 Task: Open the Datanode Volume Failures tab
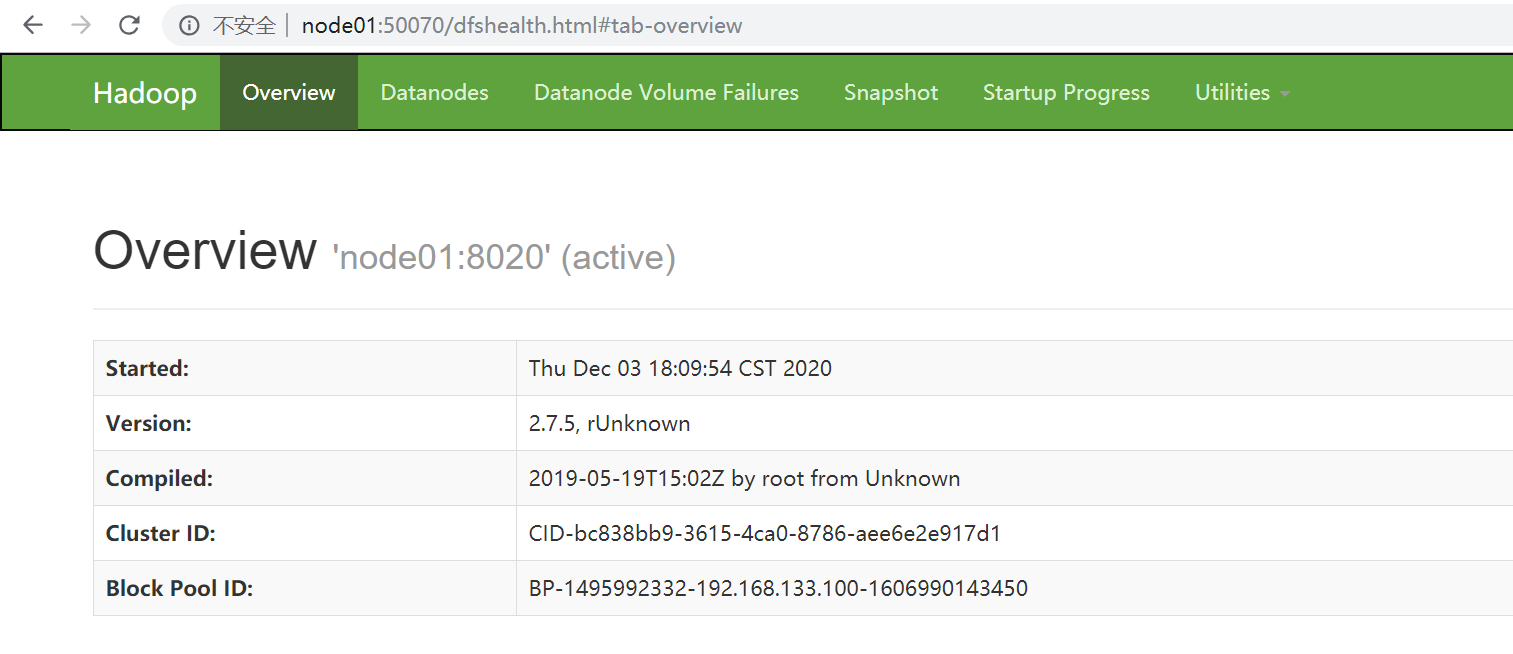666,92
